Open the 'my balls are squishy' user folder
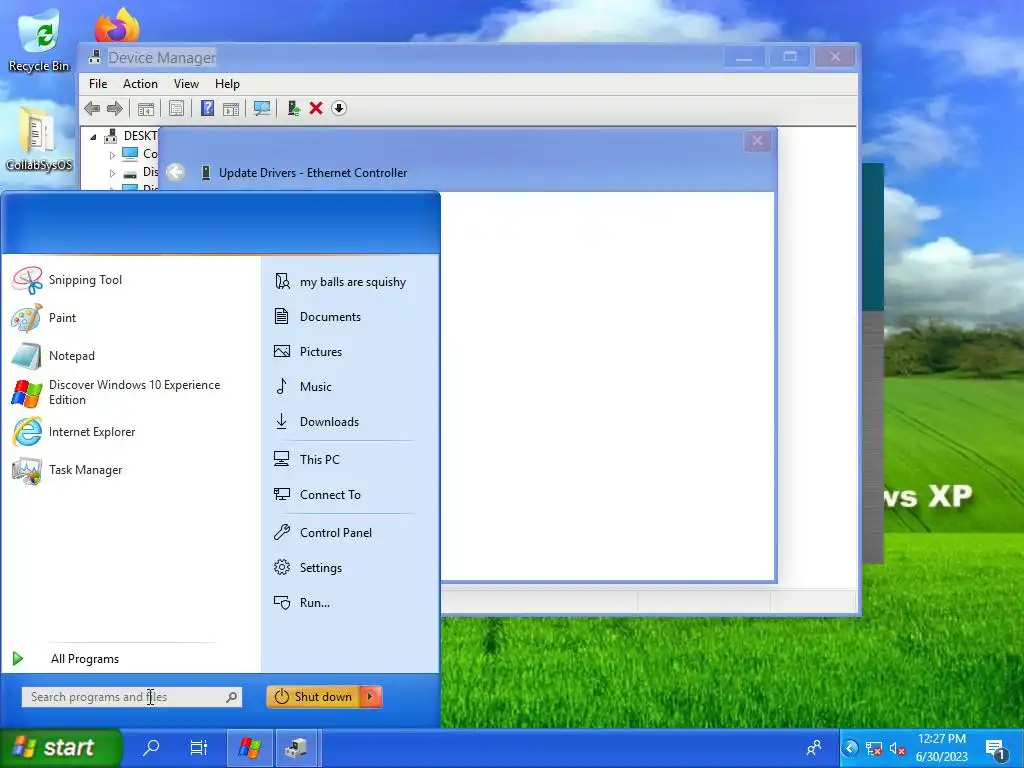The height and width of the screenshot is (768, 1024). (340, 282)
